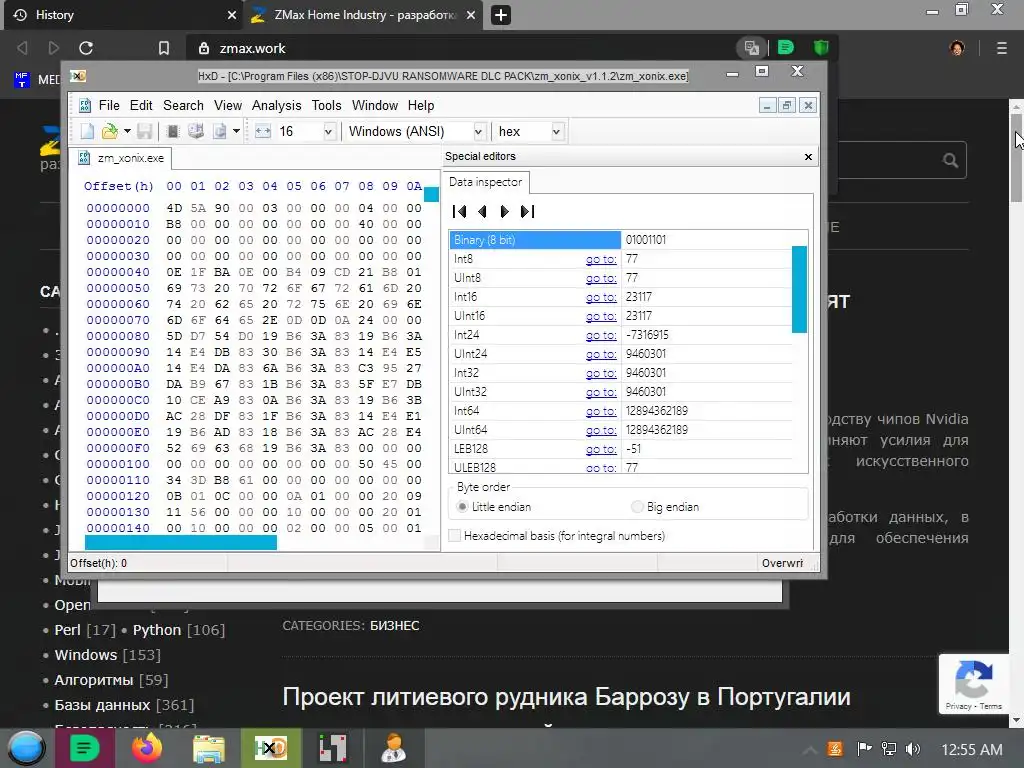Click the Open file folder icon in HxD
This screenshot has height=768, width=1024.
(109, 131)
